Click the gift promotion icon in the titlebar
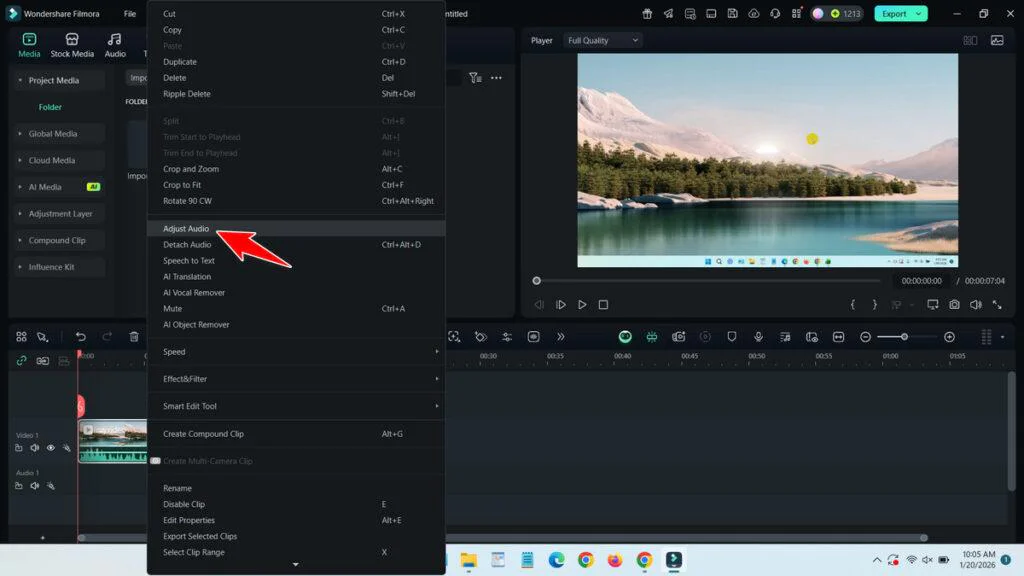Image resolution: width=1024 pixels, height=576 pixels. pos(648,14)
